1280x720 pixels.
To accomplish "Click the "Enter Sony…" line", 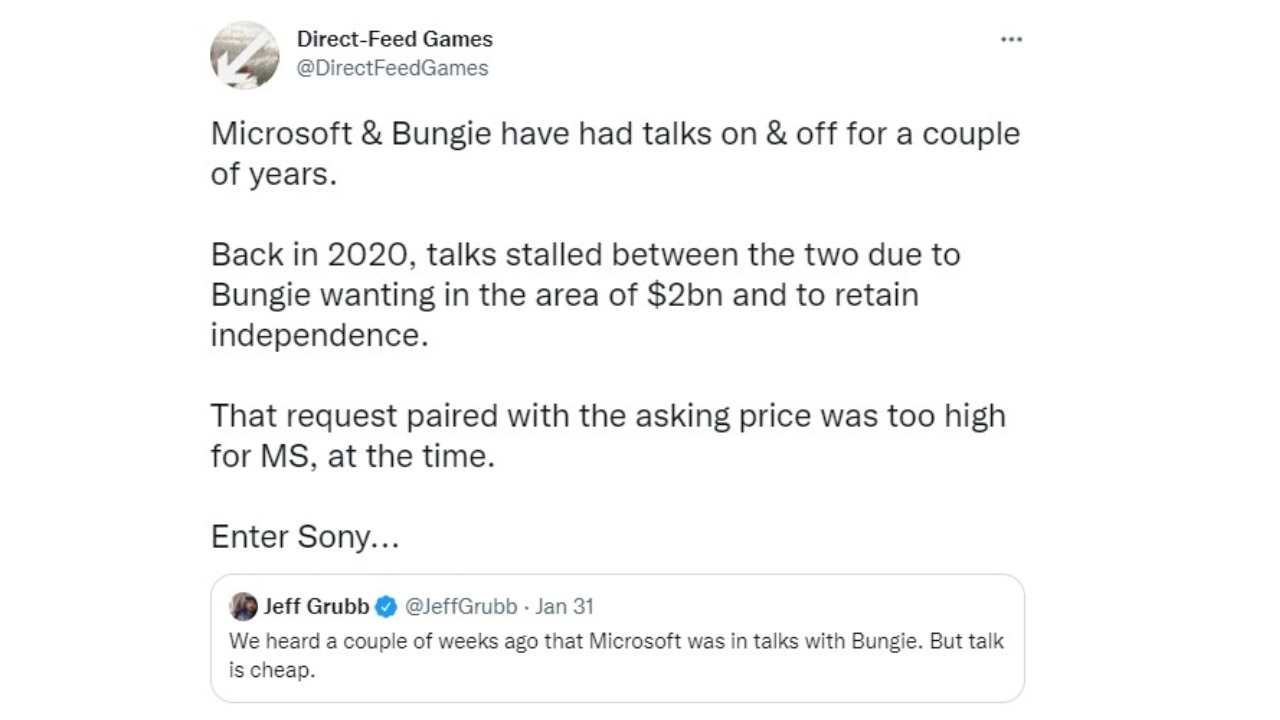I will coord(305,537).
